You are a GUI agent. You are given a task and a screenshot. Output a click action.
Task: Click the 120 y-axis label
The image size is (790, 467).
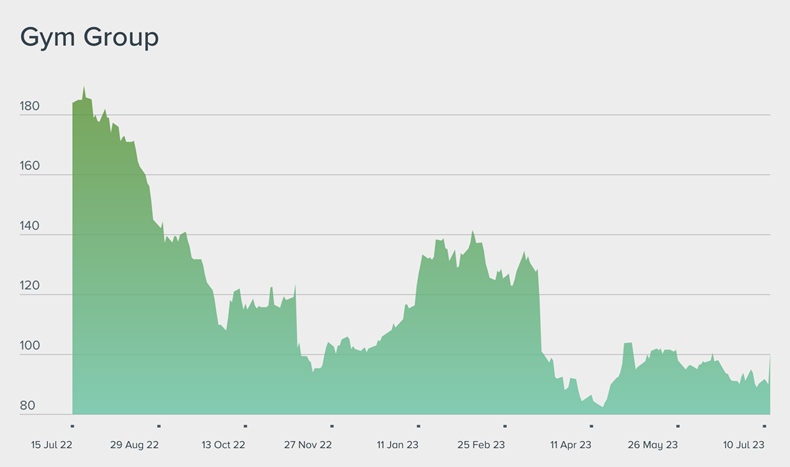tap(30, 286)
